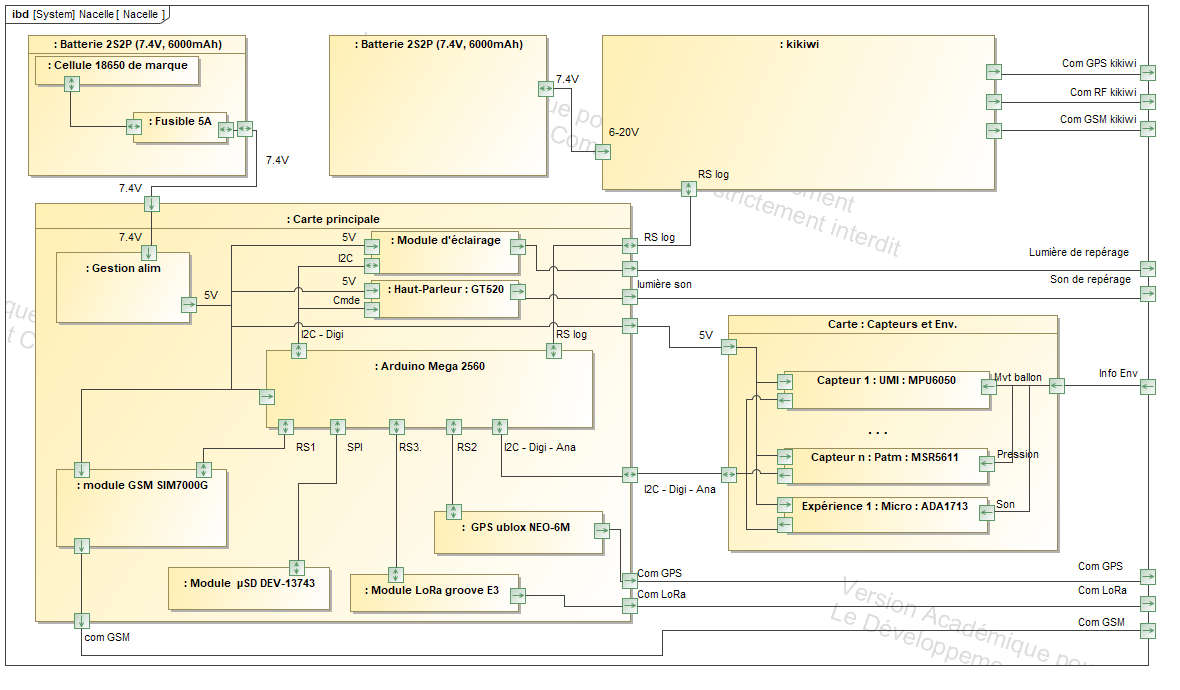Click the Com LoRa port on the diagram border
The image size is (1180, 690).
(x=1148, y=603)
